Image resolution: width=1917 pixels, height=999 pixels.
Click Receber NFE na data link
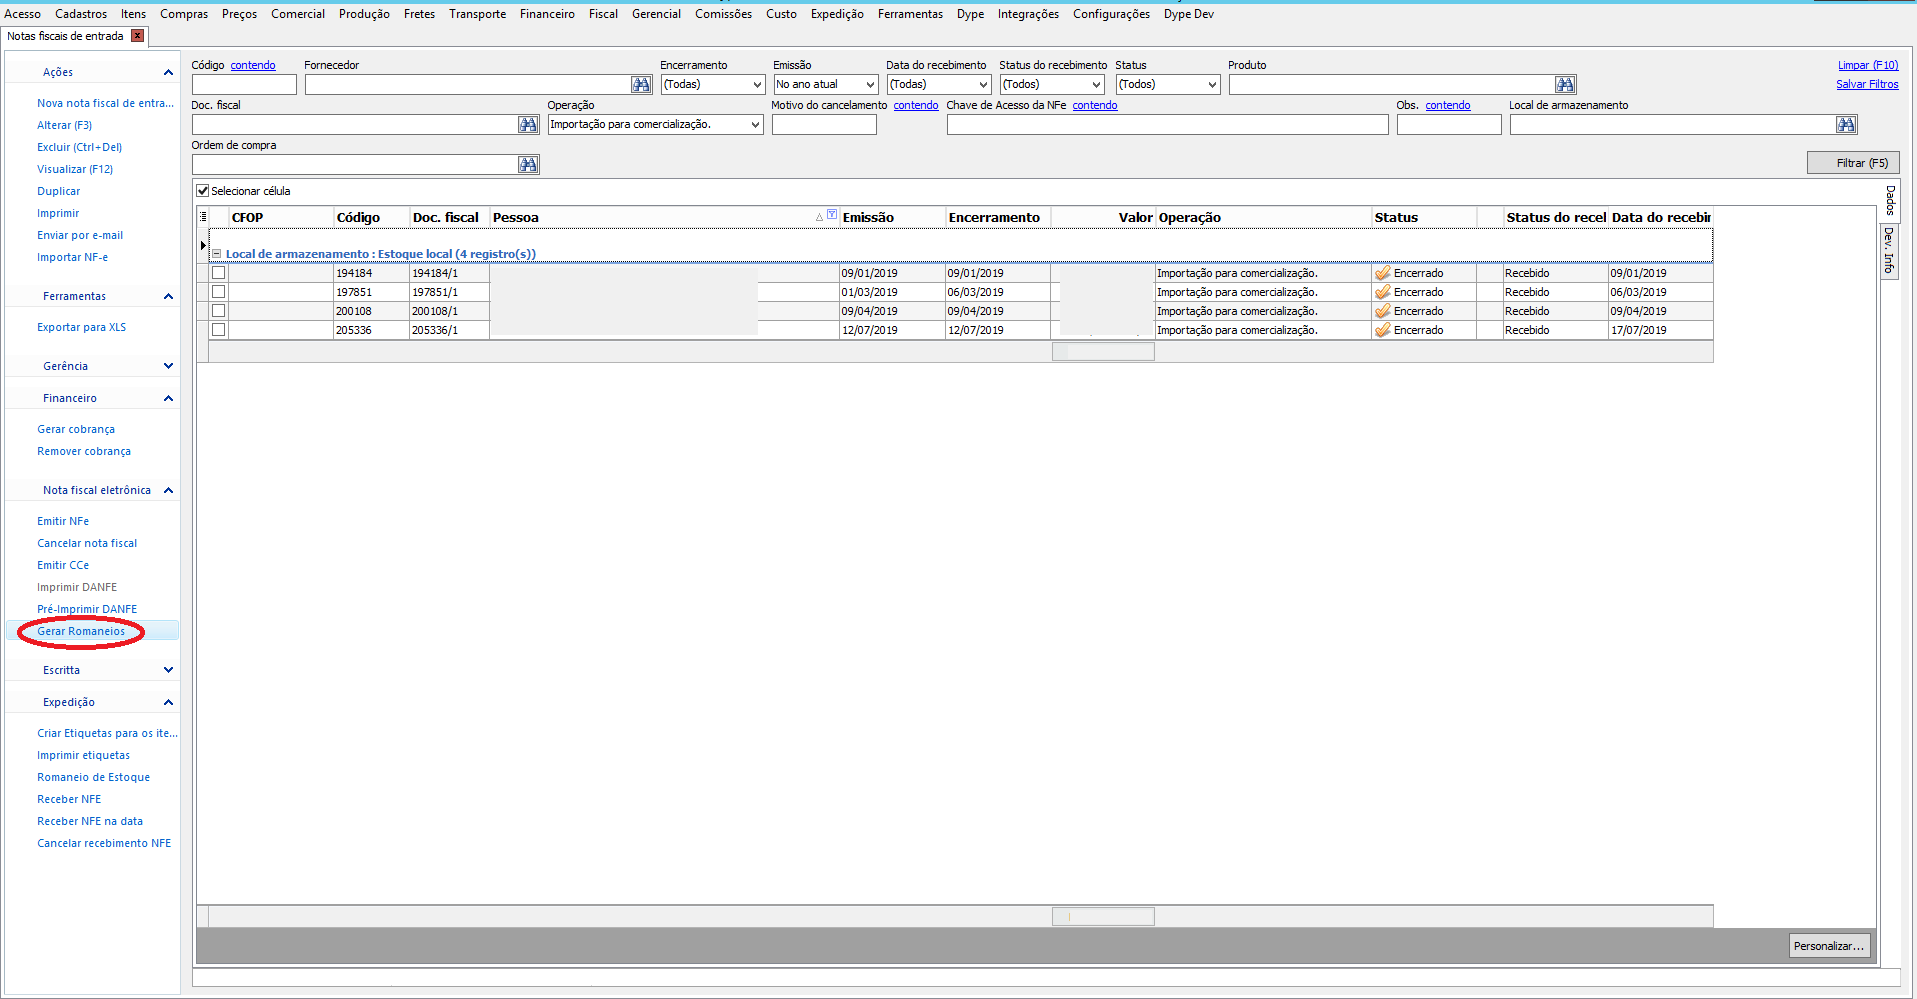90,821
